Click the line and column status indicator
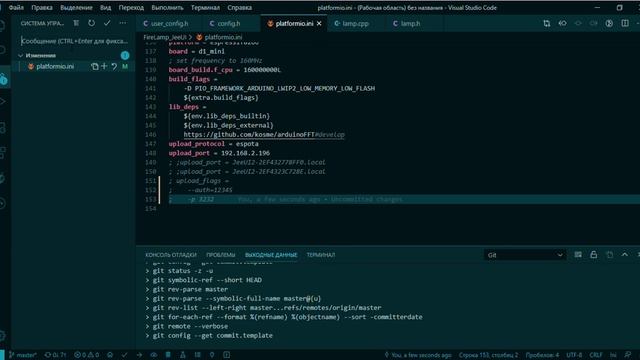 [488, 355]
